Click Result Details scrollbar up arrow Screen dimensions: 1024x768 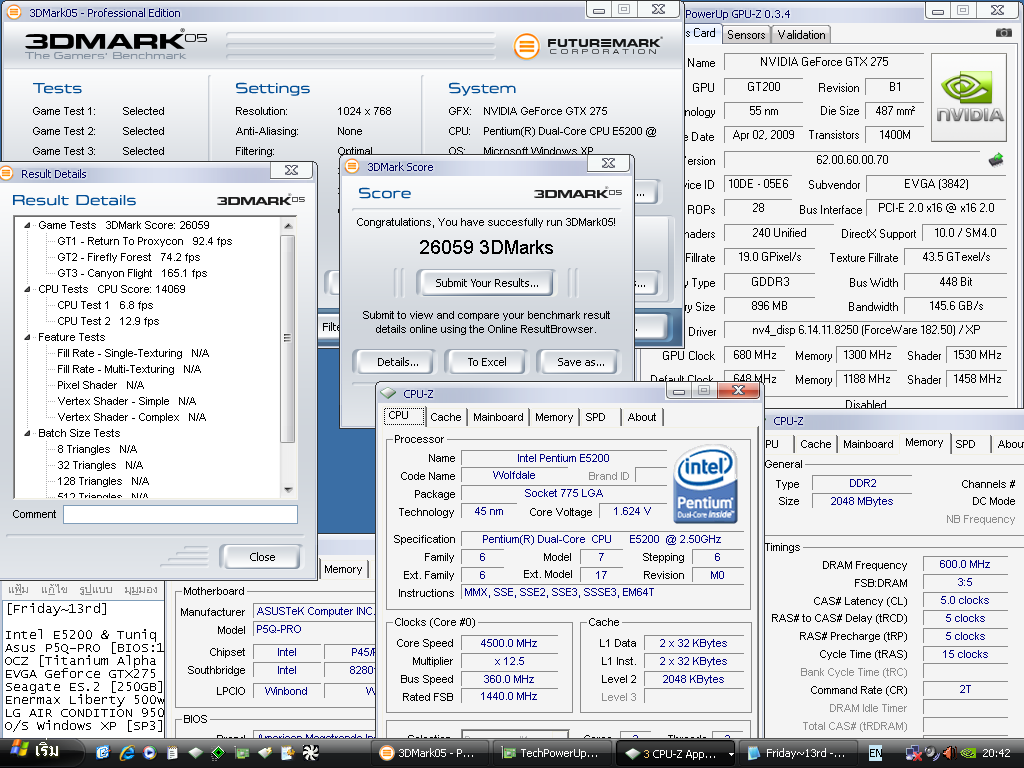point(288,225)
